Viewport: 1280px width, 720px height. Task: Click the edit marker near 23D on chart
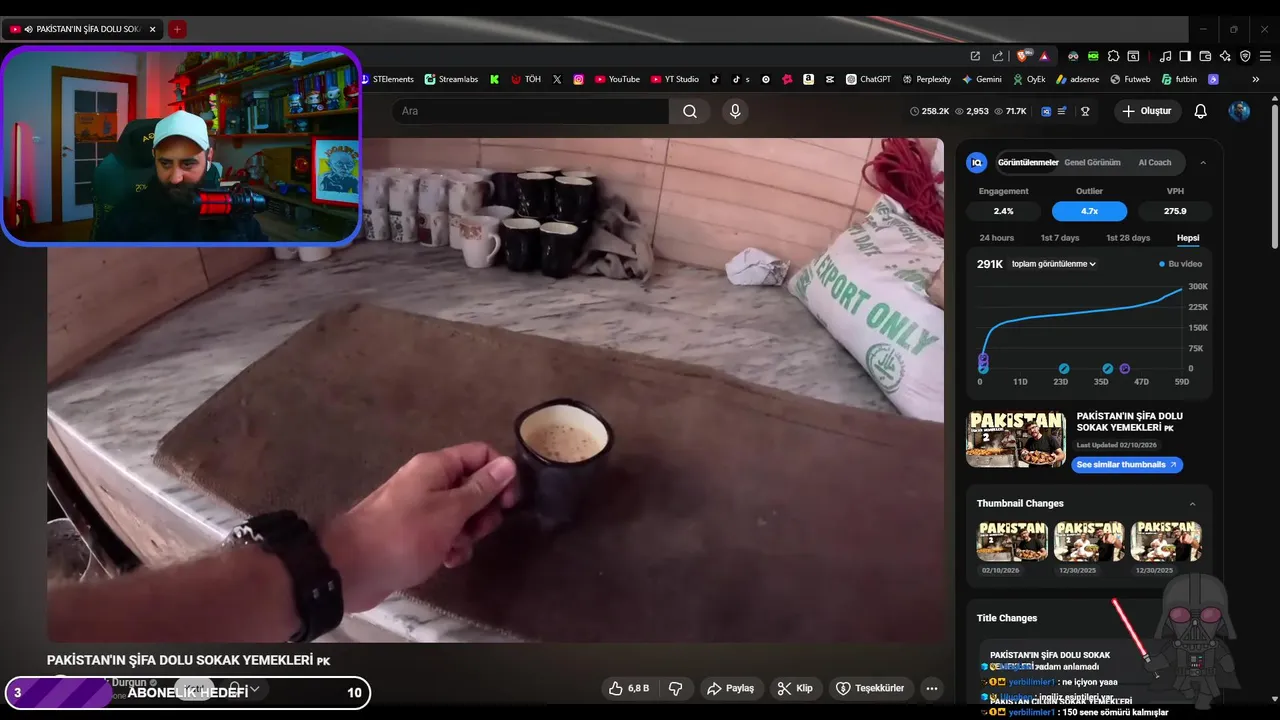1064,369
